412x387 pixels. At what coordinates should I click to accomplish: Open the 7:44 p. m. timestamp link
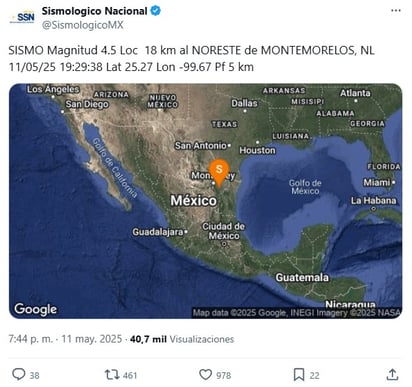31,339
